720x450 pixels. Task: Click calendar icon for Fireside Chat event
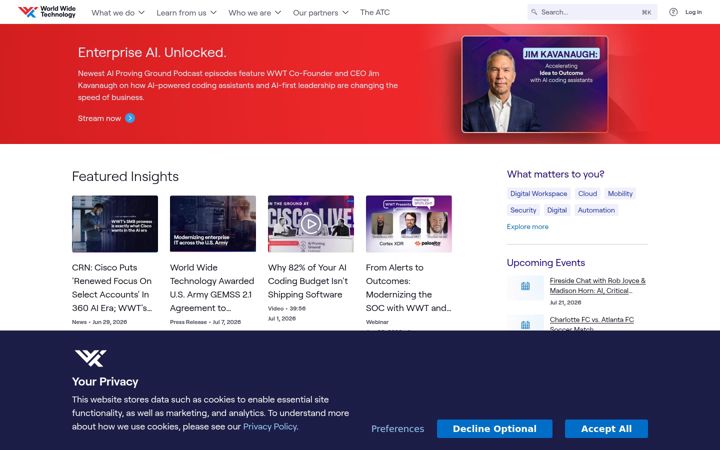coord(525,287)
